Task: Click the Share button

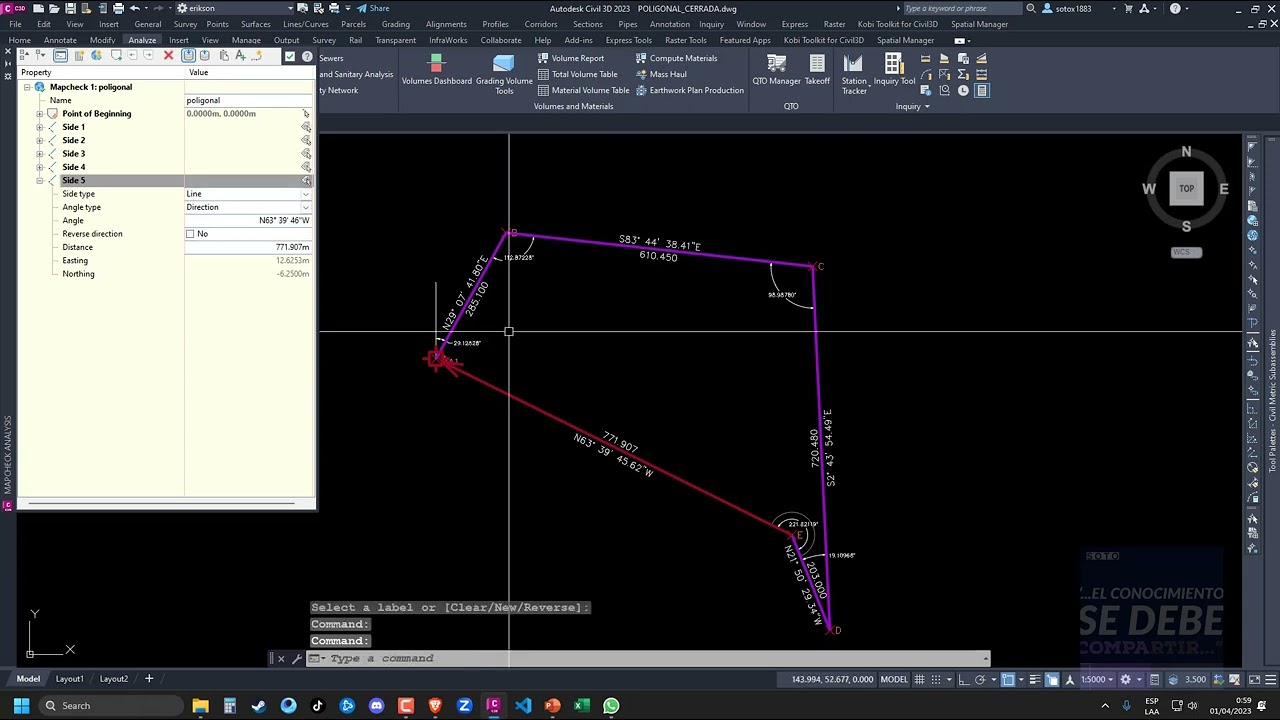Action: [x=373, y=8]
